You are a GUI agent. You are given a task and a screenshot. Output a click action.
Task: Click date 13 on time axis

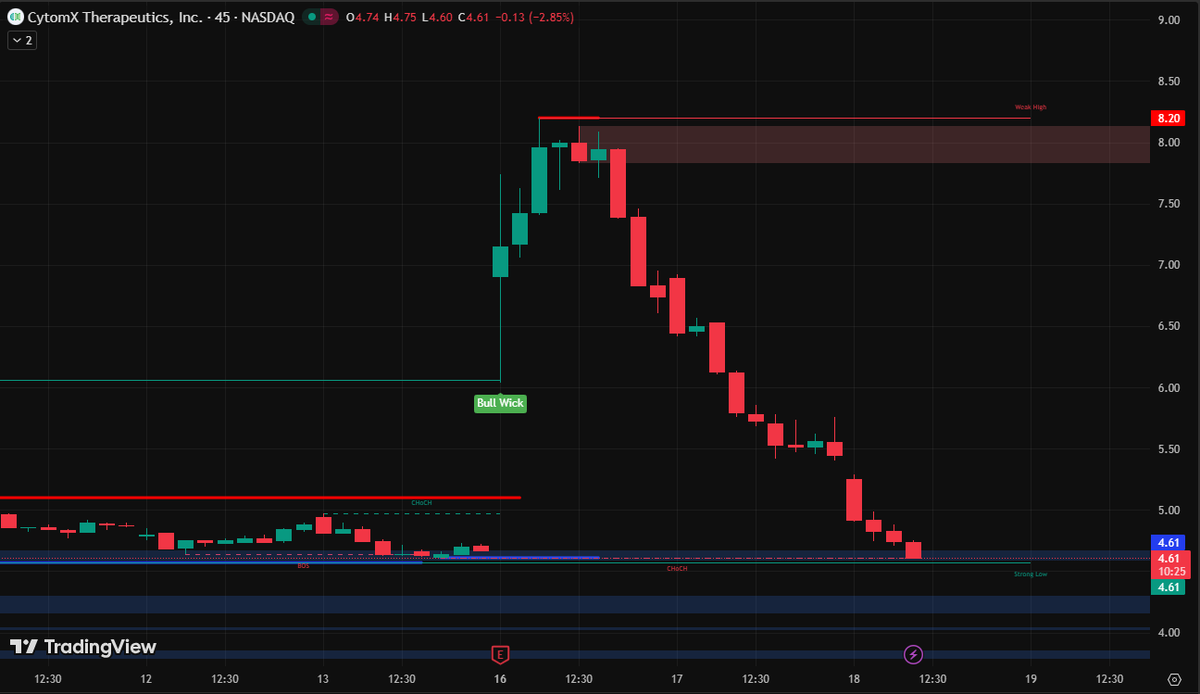tap(323, 679)
